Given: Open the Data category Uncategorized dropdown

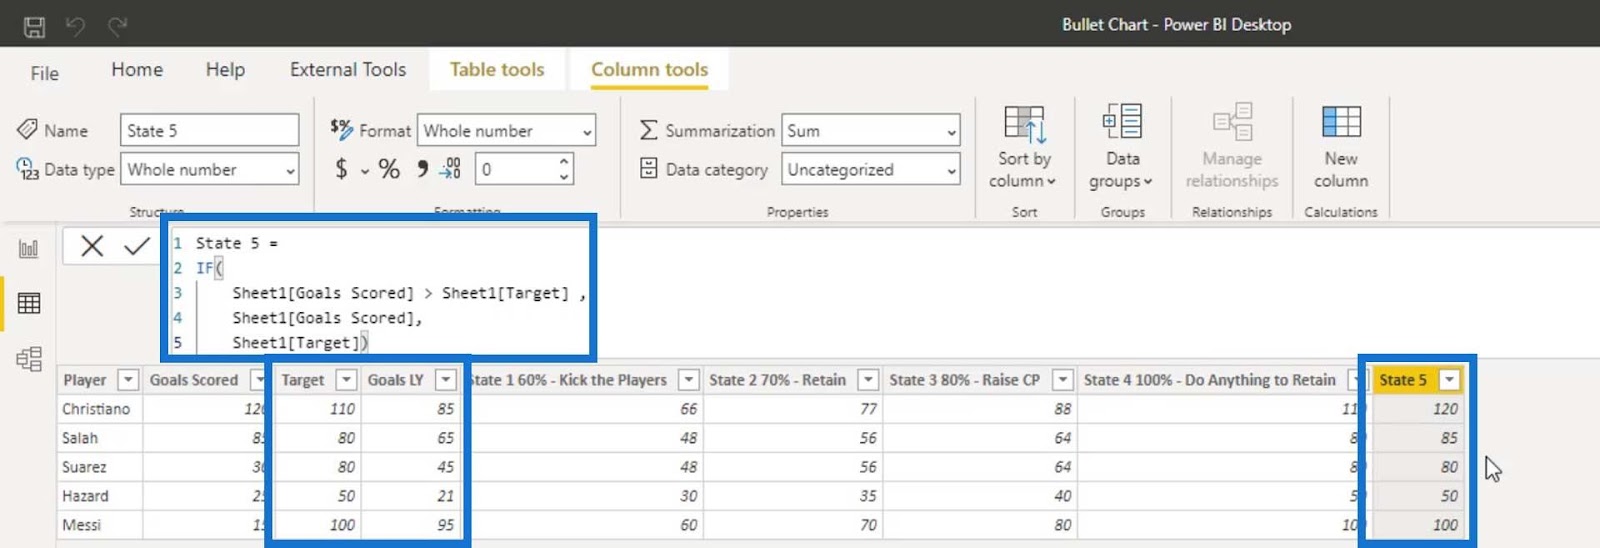Looking at the screenshot, I should (x=870, y=169).
